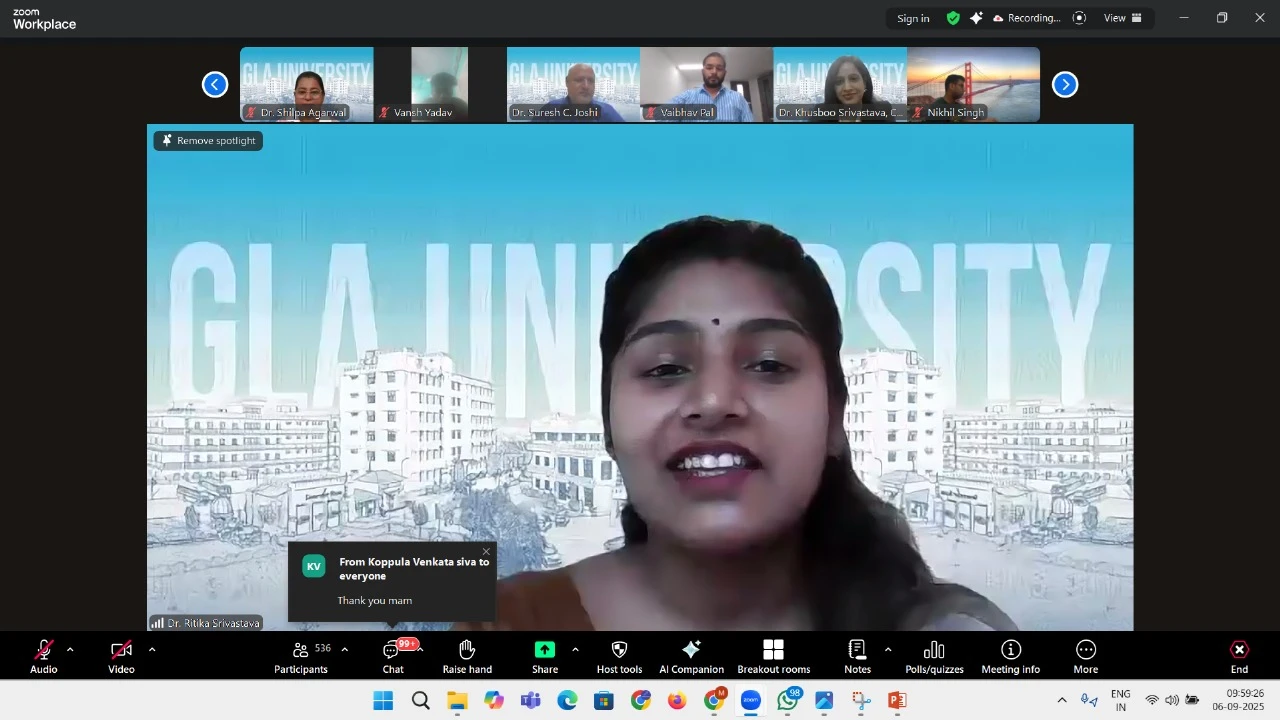Click the Dr. Ritika Srivastava name label
This screenshot has width=1280, height=720.
[206, 623]
